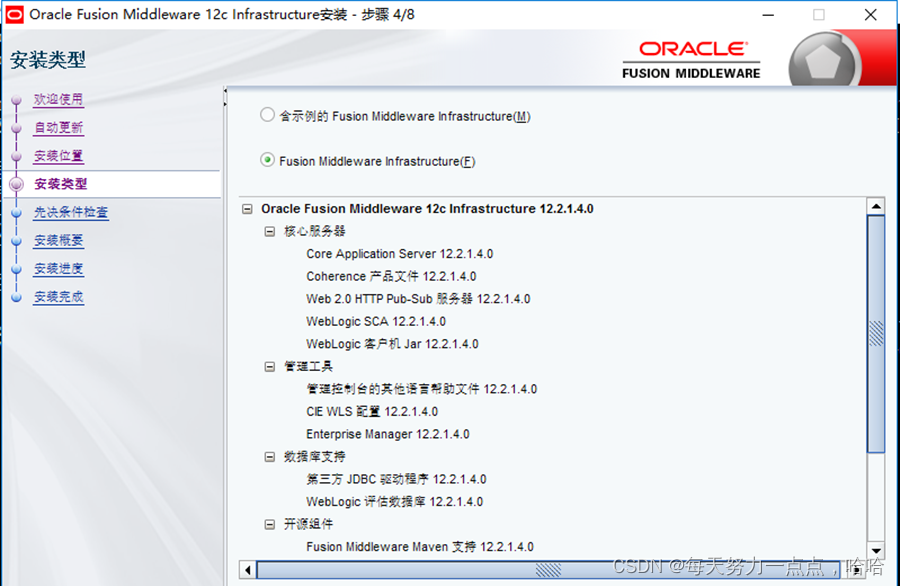The image size is (900, 586).
Task: Click the step bullet beside 欢迎使用
Action: [x=17, y=100]
